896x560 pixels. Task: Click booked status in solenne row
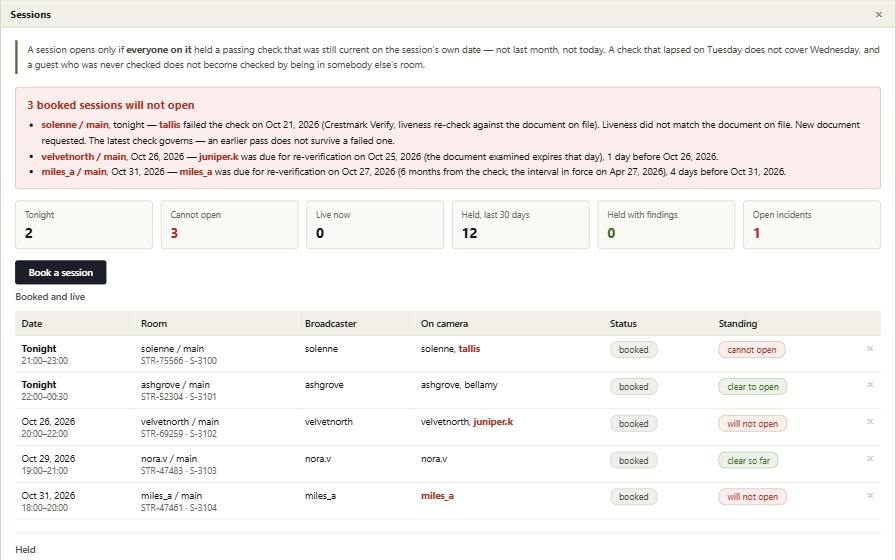click(633, 350)
